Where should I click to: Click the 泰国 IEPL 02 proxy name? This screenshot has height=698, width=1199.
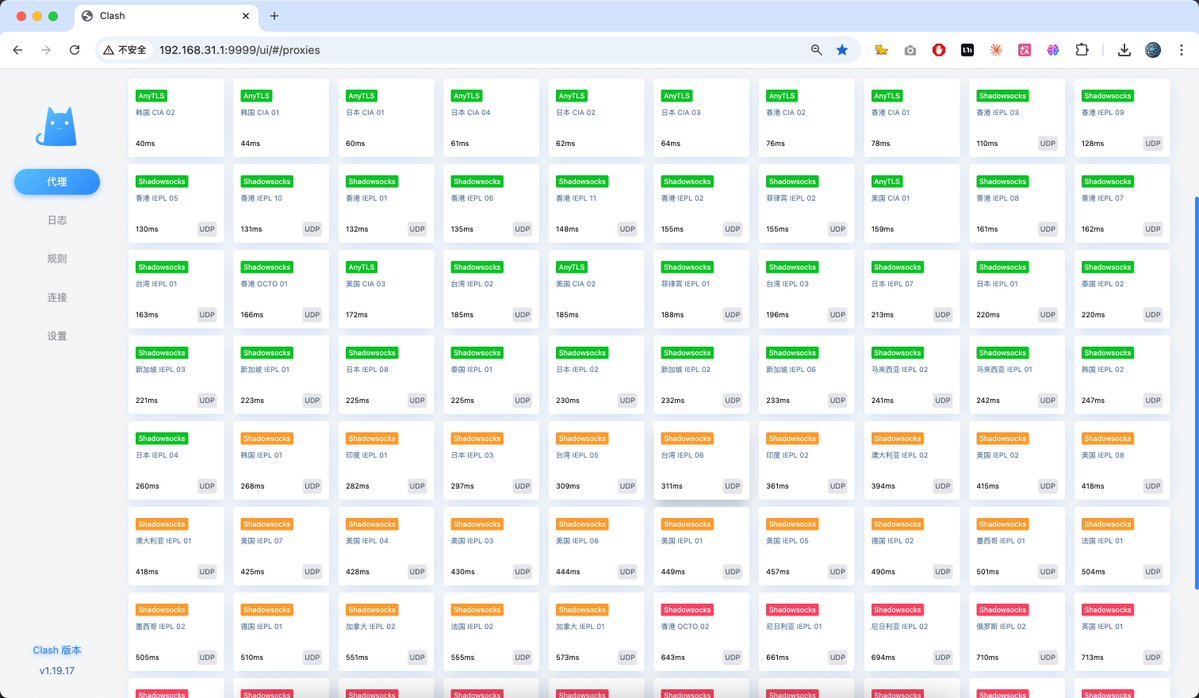pos(1103,284)
